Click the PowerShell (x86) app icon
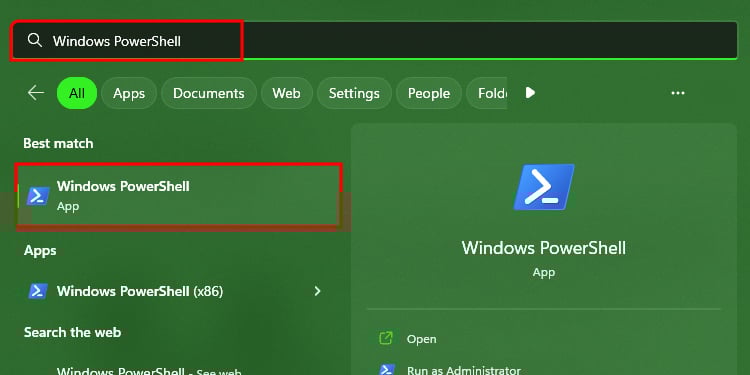Viewport: 750px width, 375px height. point(38,291)
